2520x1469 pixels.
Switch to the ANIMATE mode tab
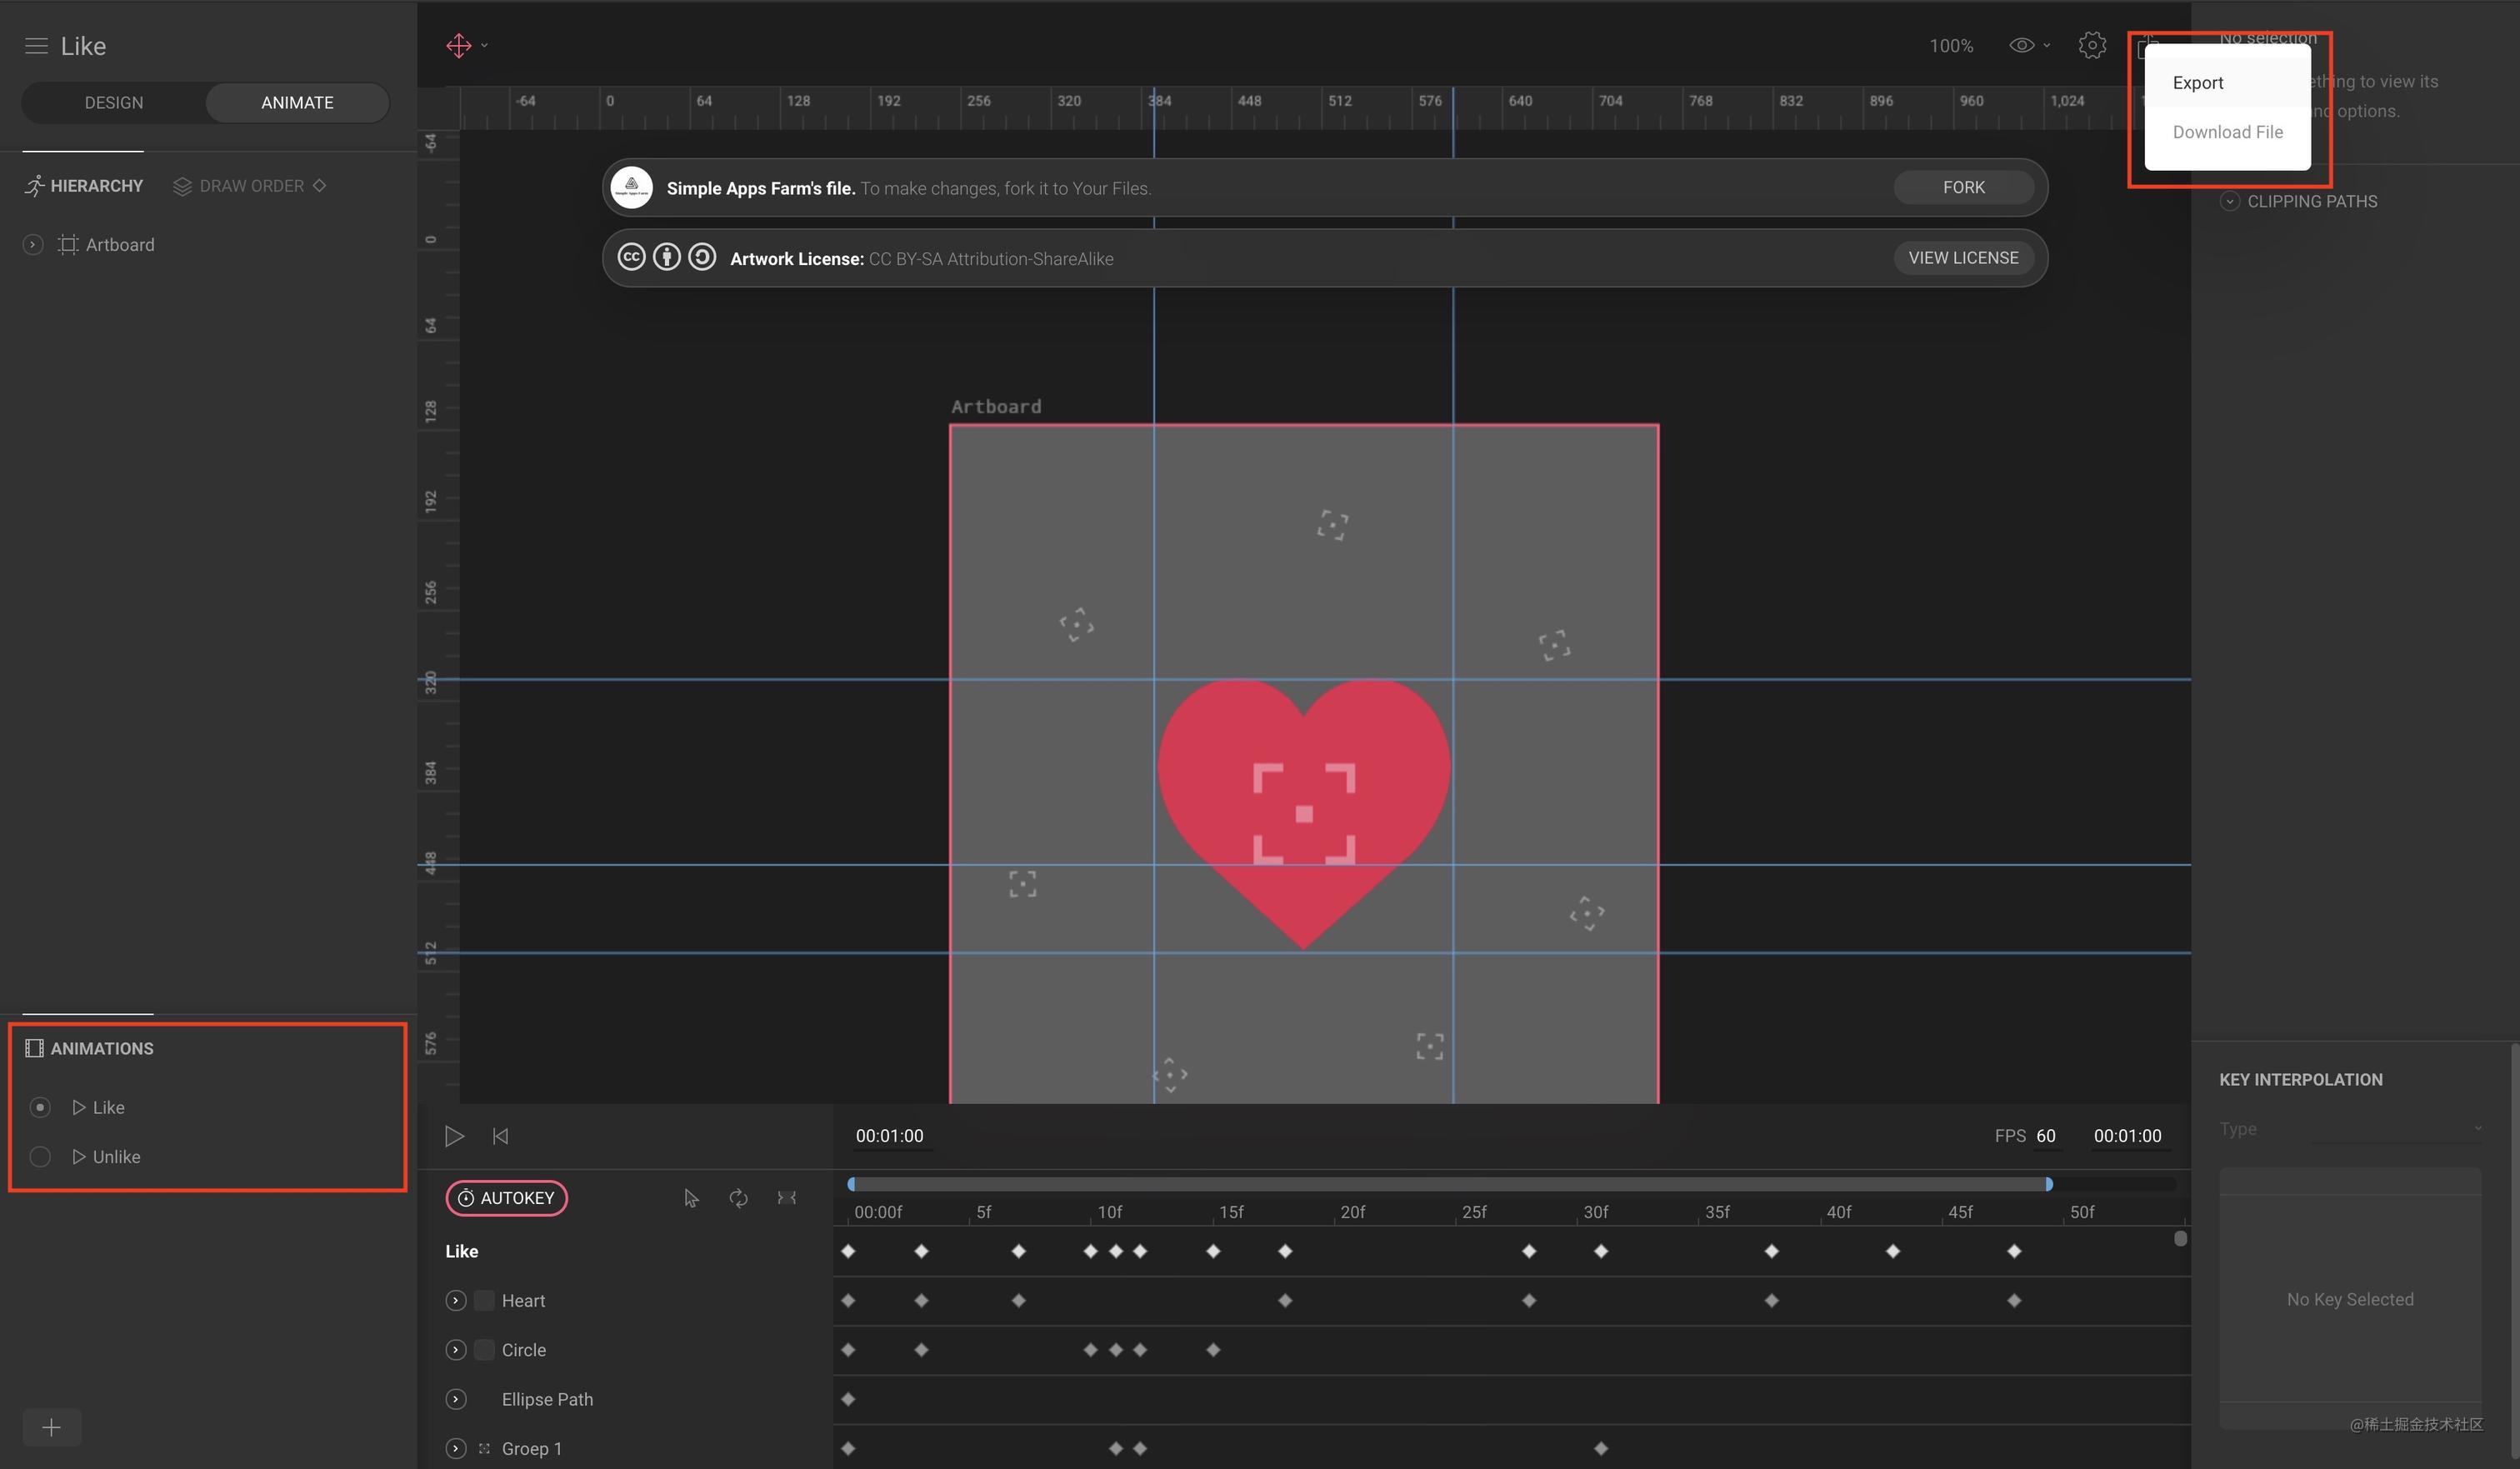(x=297, y=103)
